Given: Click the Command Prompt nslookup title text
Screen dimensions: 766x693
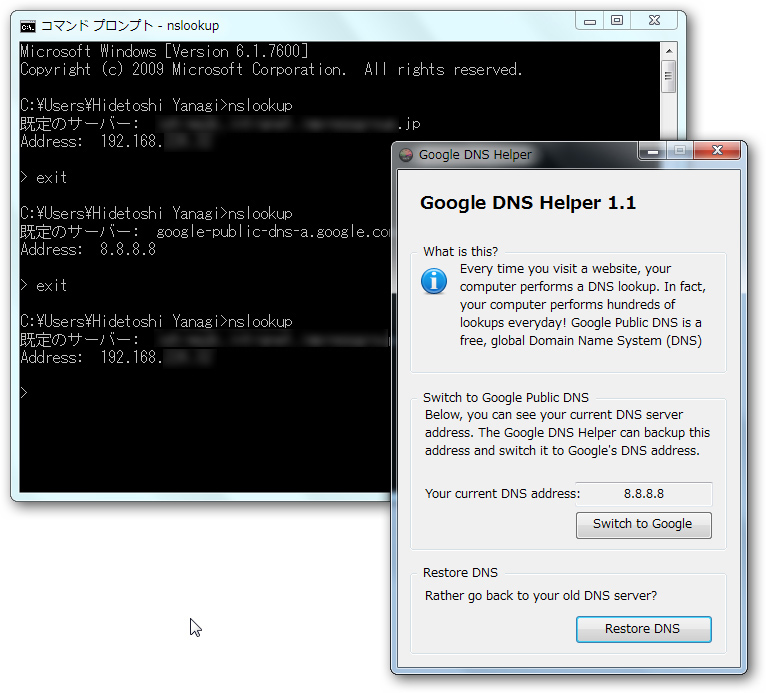Looking at the screenshot, I should 130,26.
